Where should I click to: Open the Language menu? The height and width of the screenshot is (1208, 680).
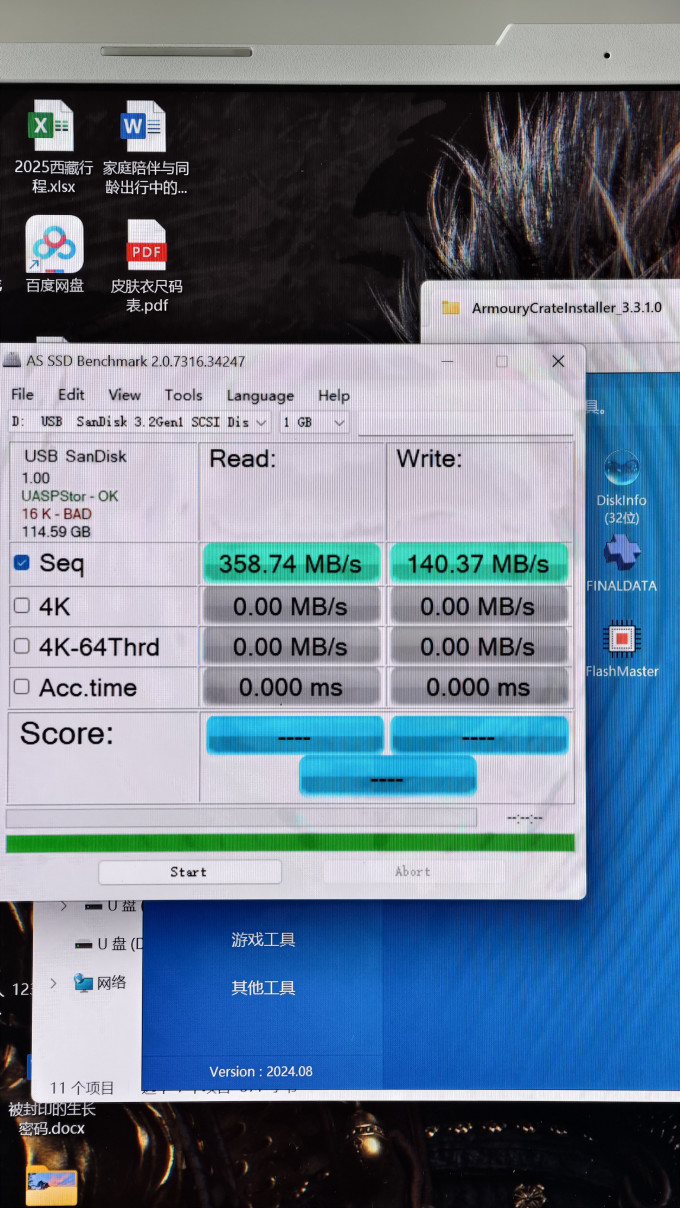point(260,395)
